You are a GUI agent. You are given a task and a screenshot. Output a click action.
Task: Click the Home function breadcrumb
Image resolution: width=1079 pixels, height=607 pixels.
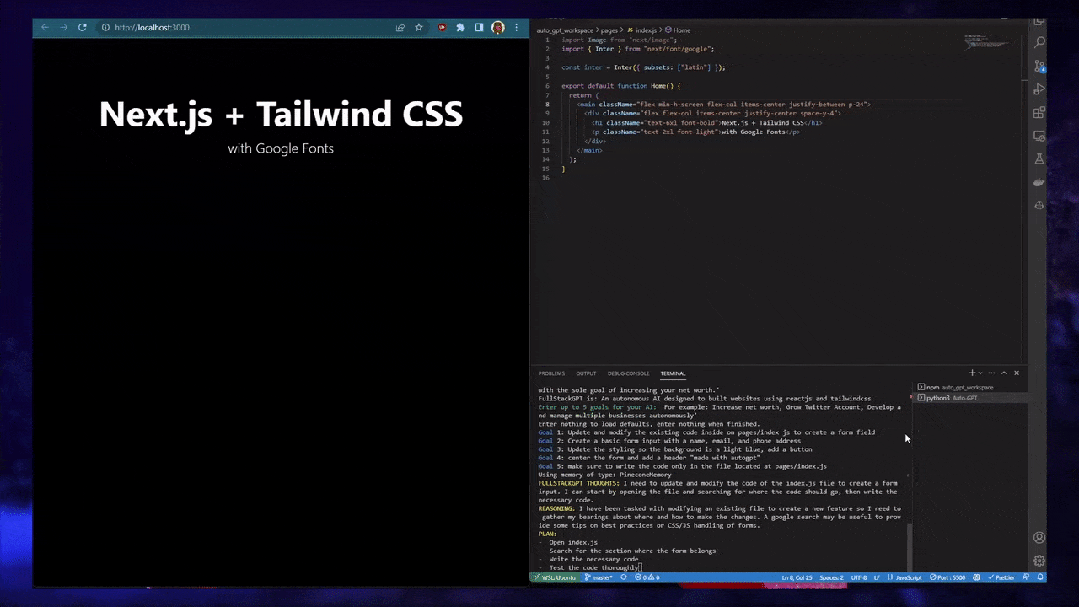pos(678,30)
